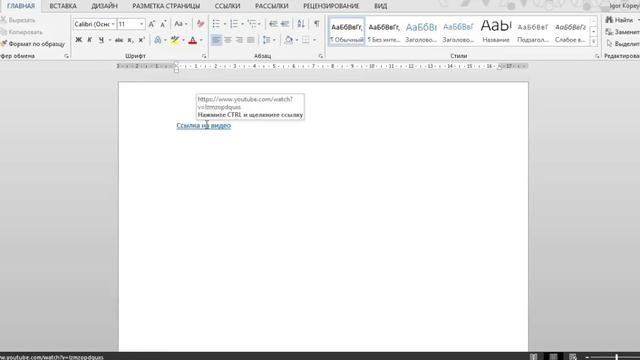Align text left

click(216, 40)
